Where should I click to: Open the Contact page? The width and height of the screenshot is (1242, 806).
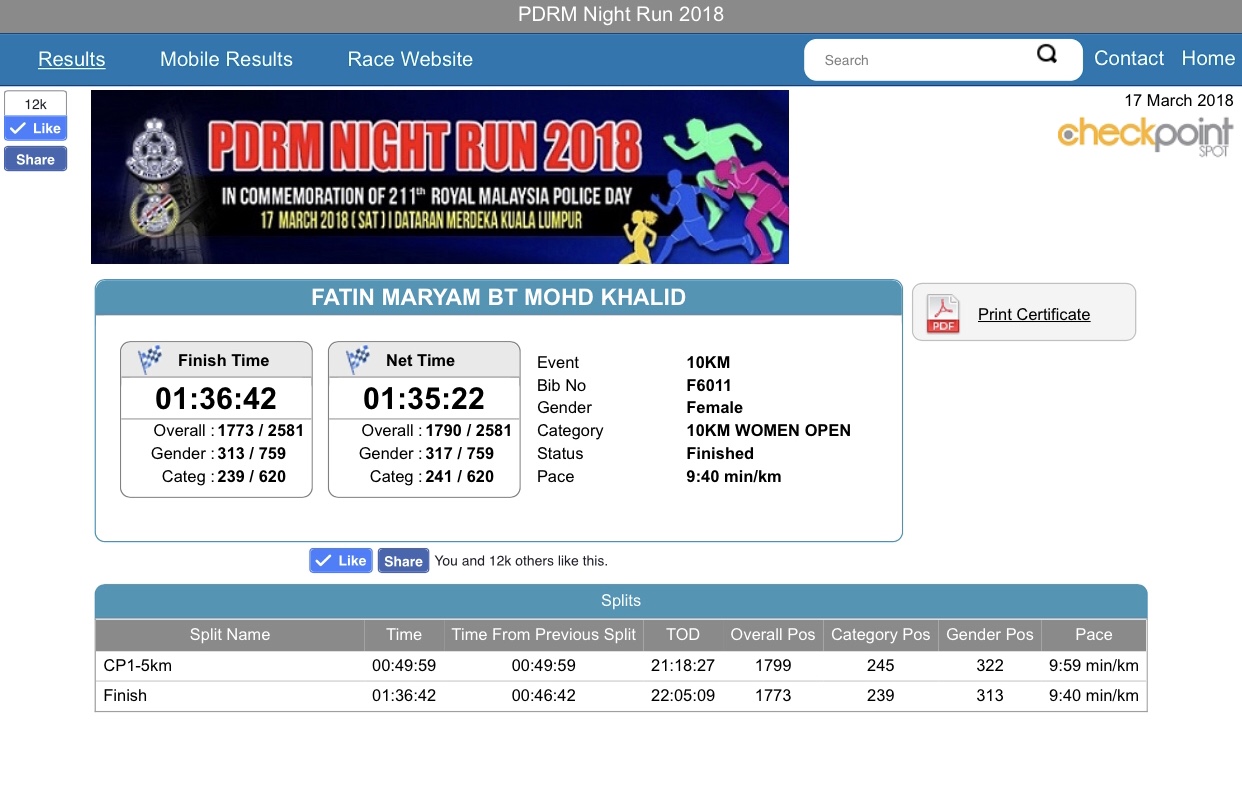(1128, 58)
